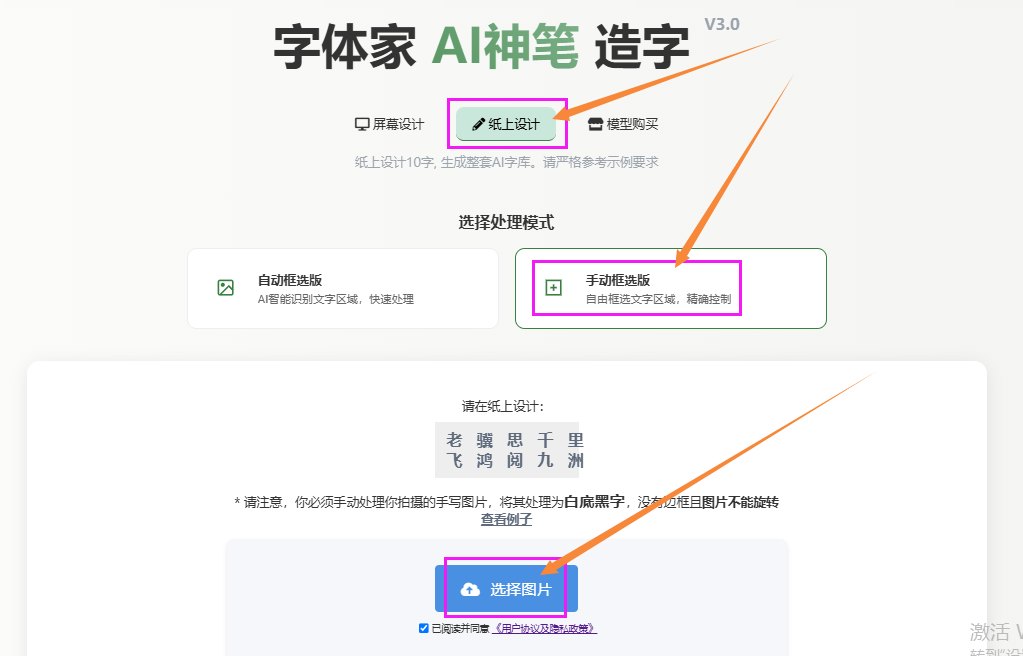Click the monitor icon beside 屏幕设计
Image resolution: width=1023 pixels, height=656 pixels.
361,124
